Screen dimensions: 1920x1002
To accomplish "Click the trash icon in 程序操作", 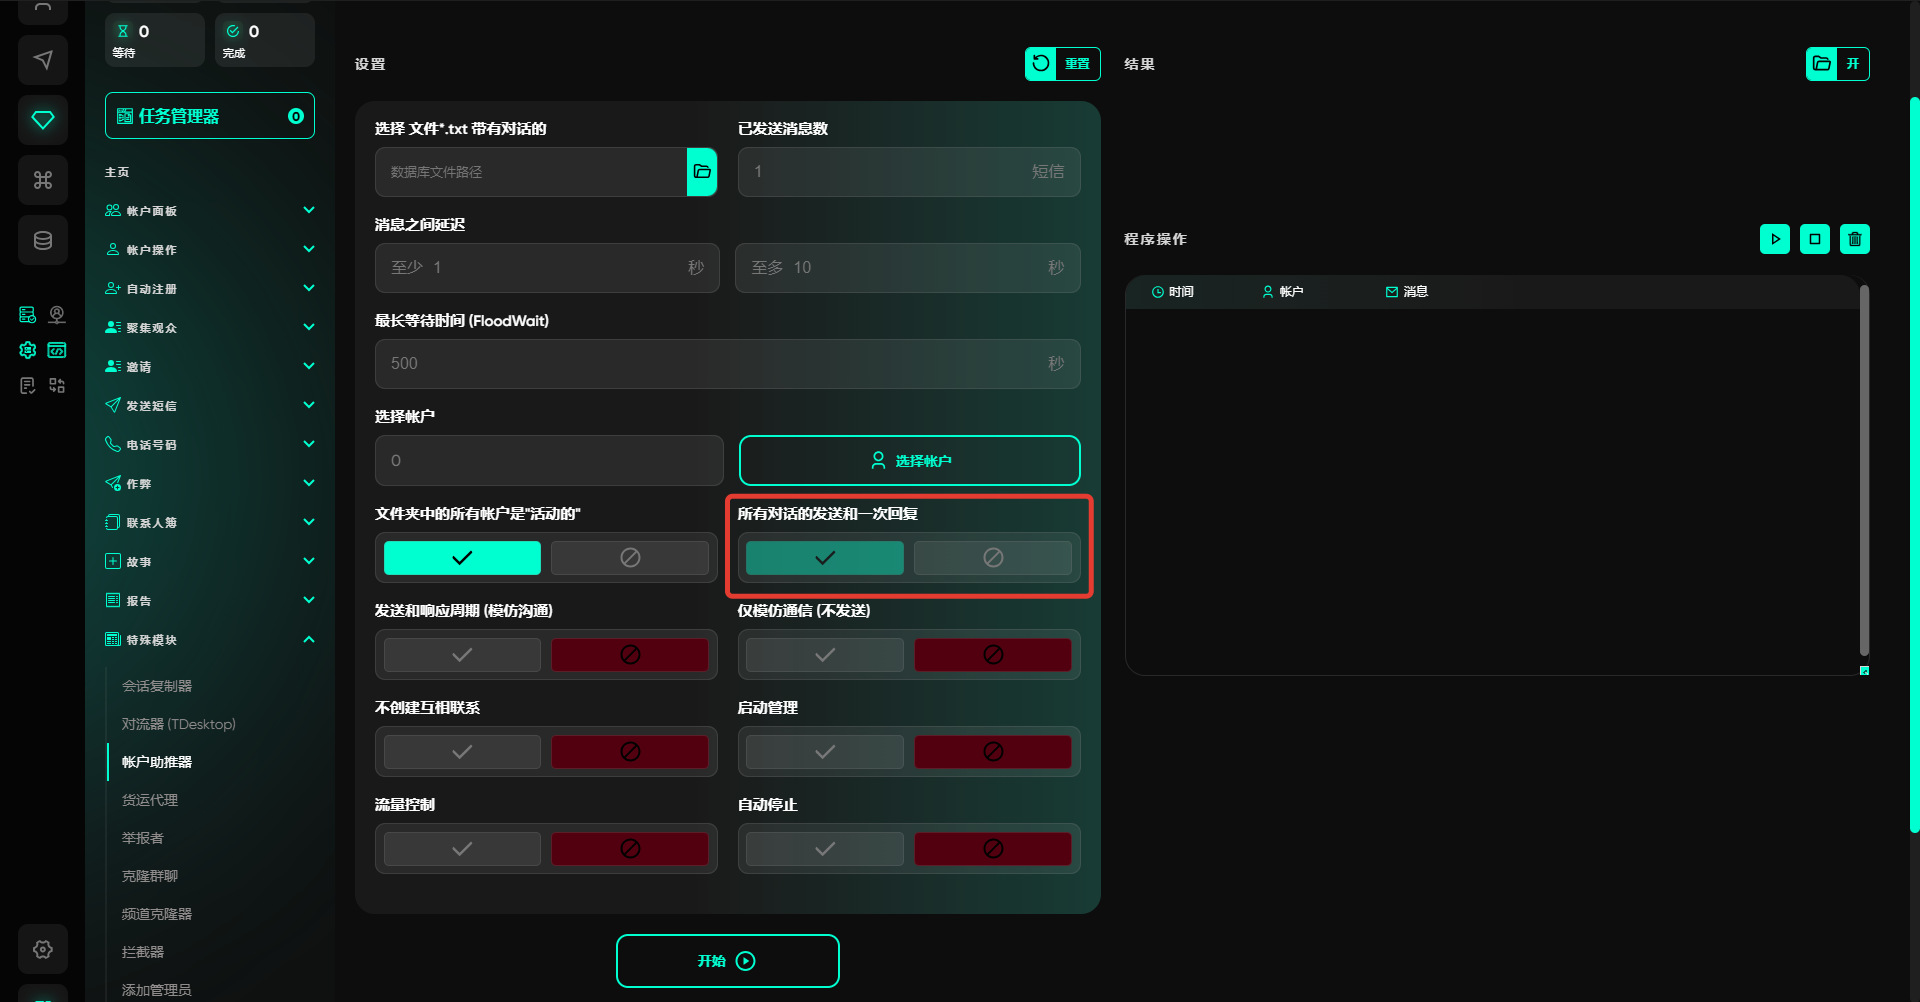I will (1854, 239).
